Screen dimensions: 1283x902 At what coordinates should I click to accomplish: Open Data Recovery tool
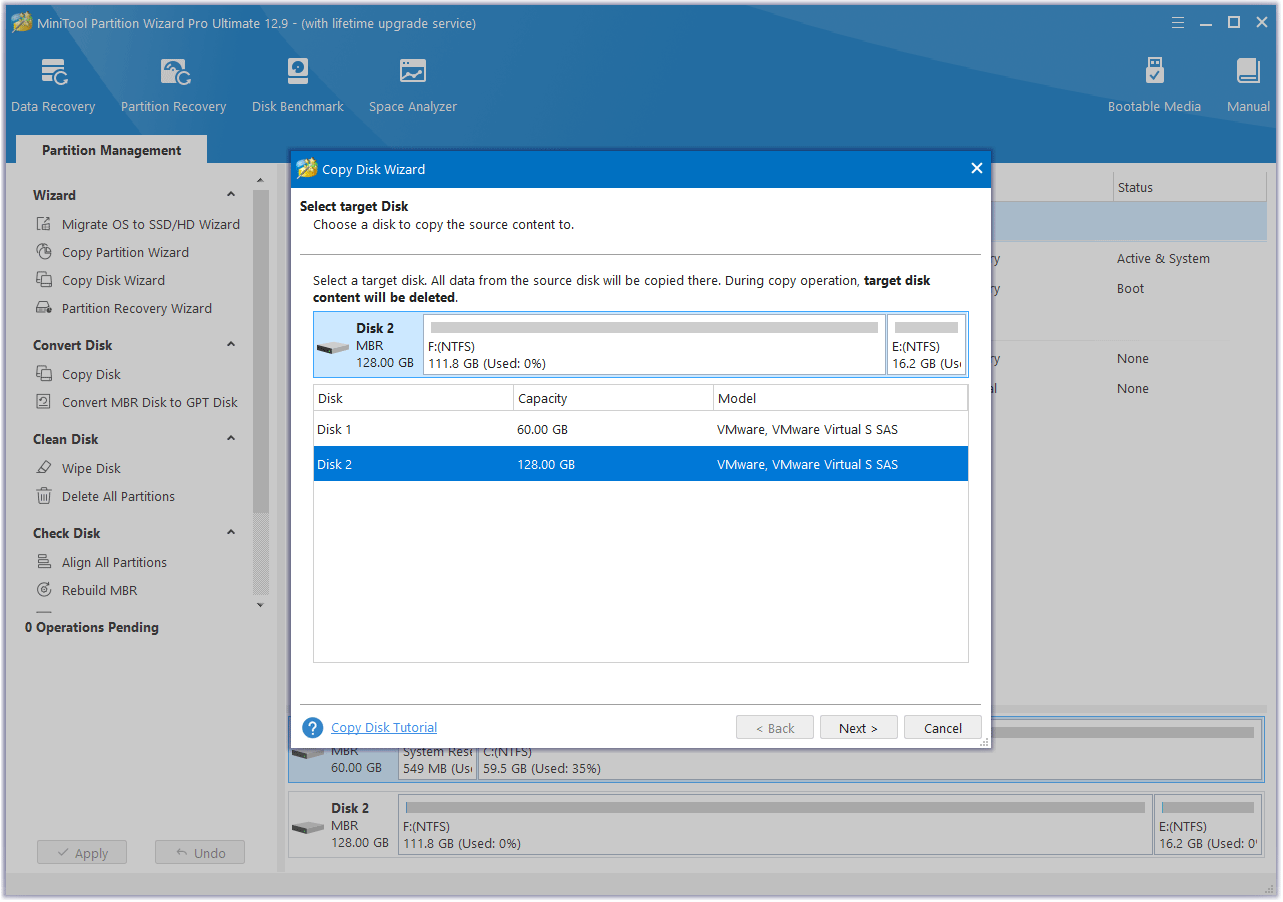tap(53, 85)
